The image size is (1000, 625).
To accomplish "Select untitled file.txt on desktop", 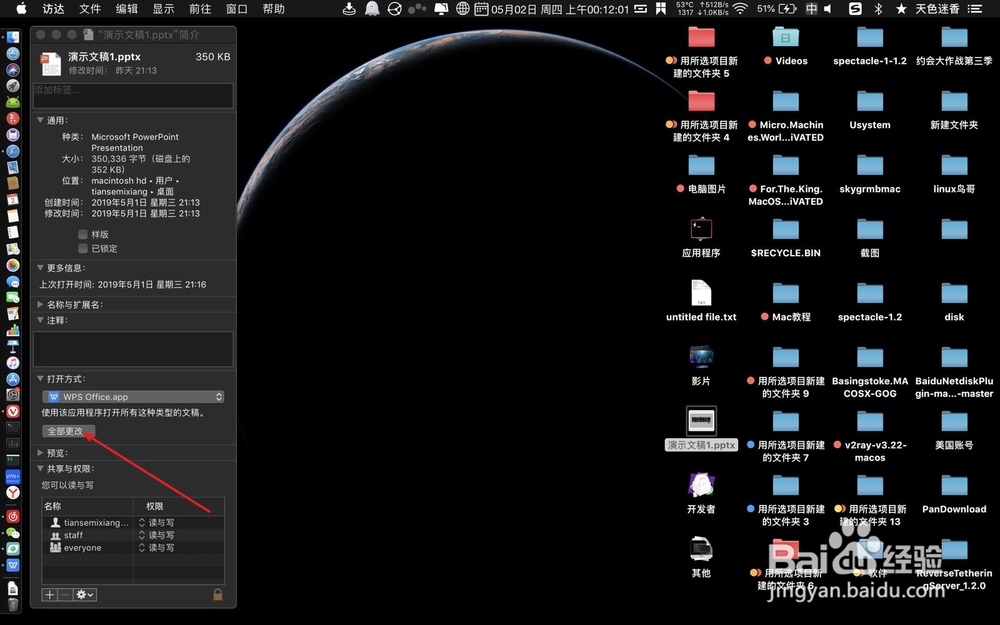I will (x=701, y=300).
